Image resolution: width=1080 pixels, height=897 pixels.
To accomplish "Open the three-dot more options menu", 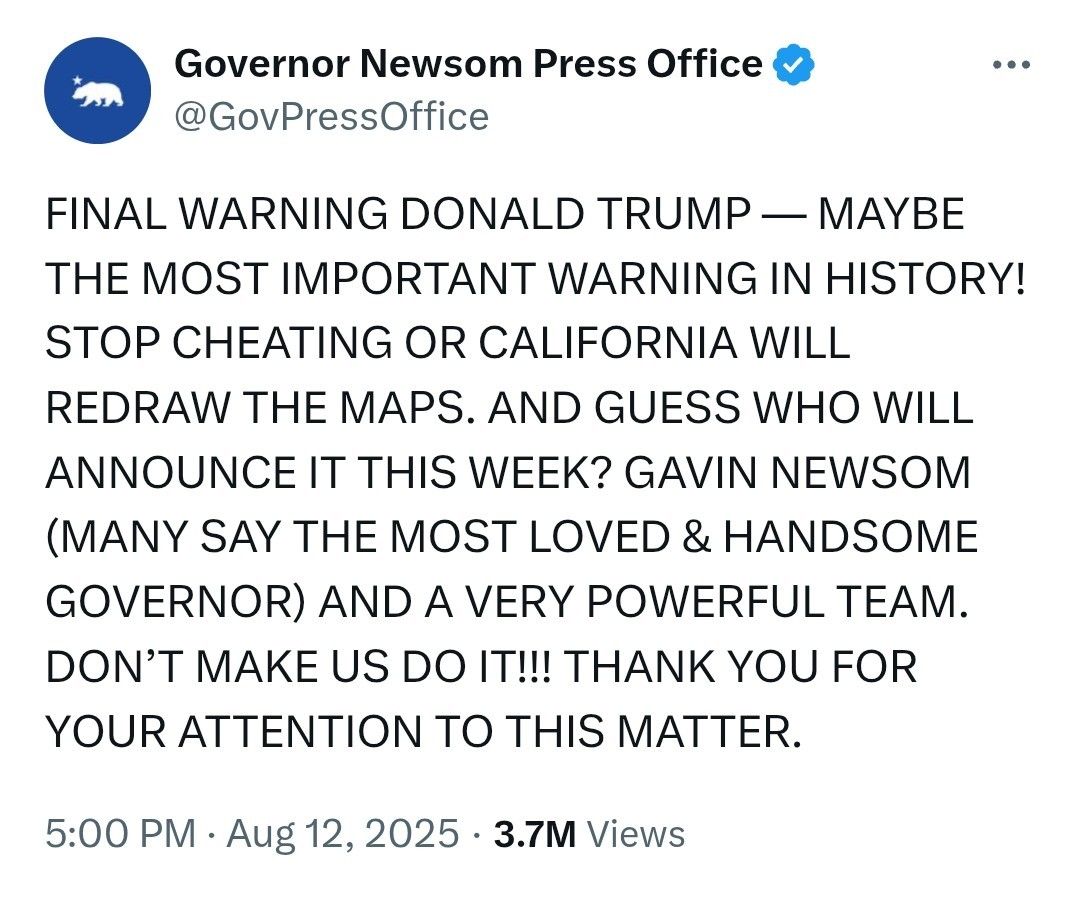I will point(1010,65).
